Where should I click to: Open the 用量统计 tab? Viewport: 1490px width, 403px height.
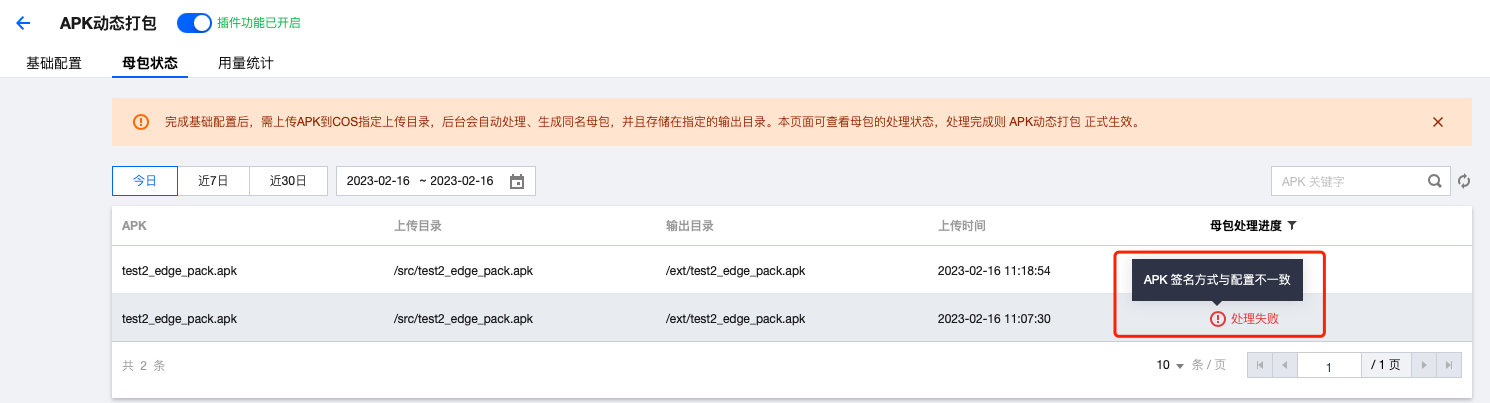[x=246, y=63]
